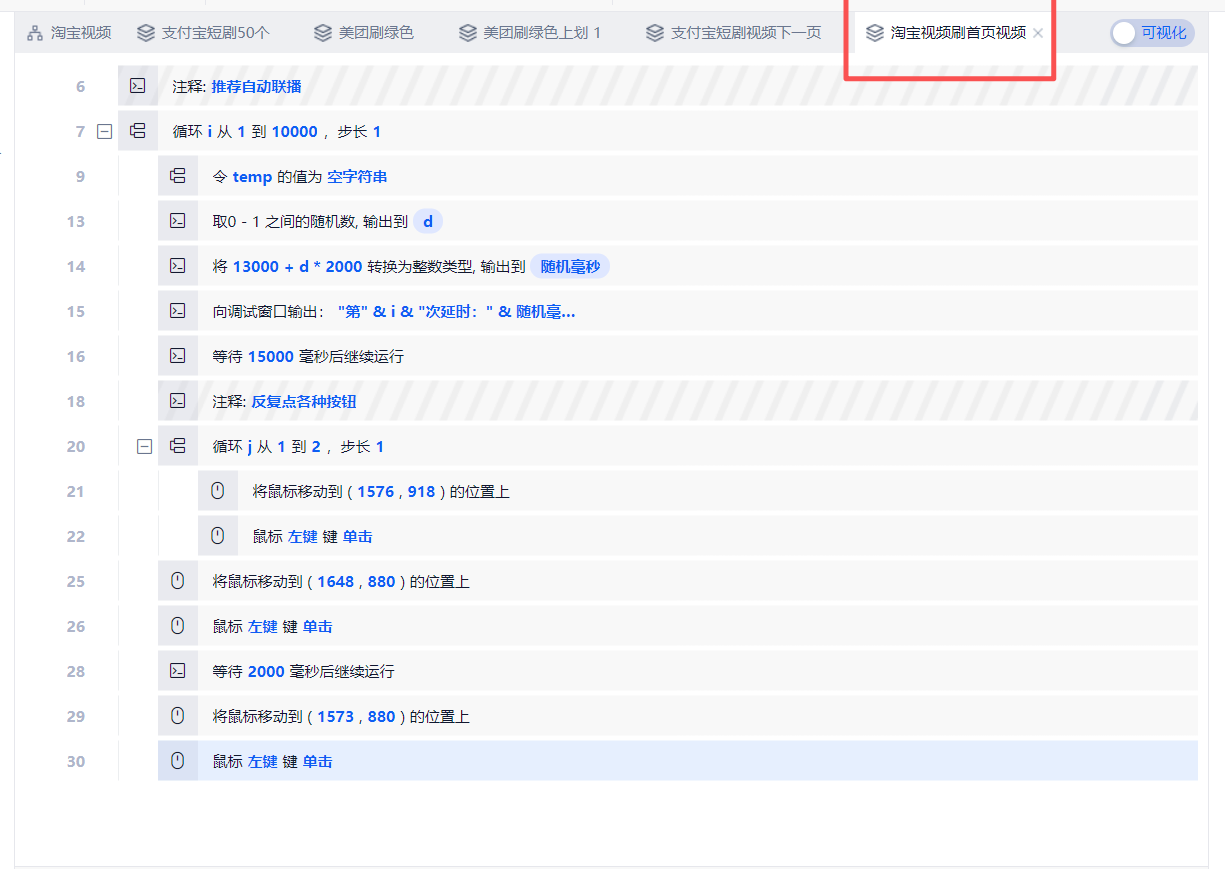This screenshot has width=1225, height=869.
Task: Click the 随机毫秒 output variable on line 14
Action: tap(570, 266)
